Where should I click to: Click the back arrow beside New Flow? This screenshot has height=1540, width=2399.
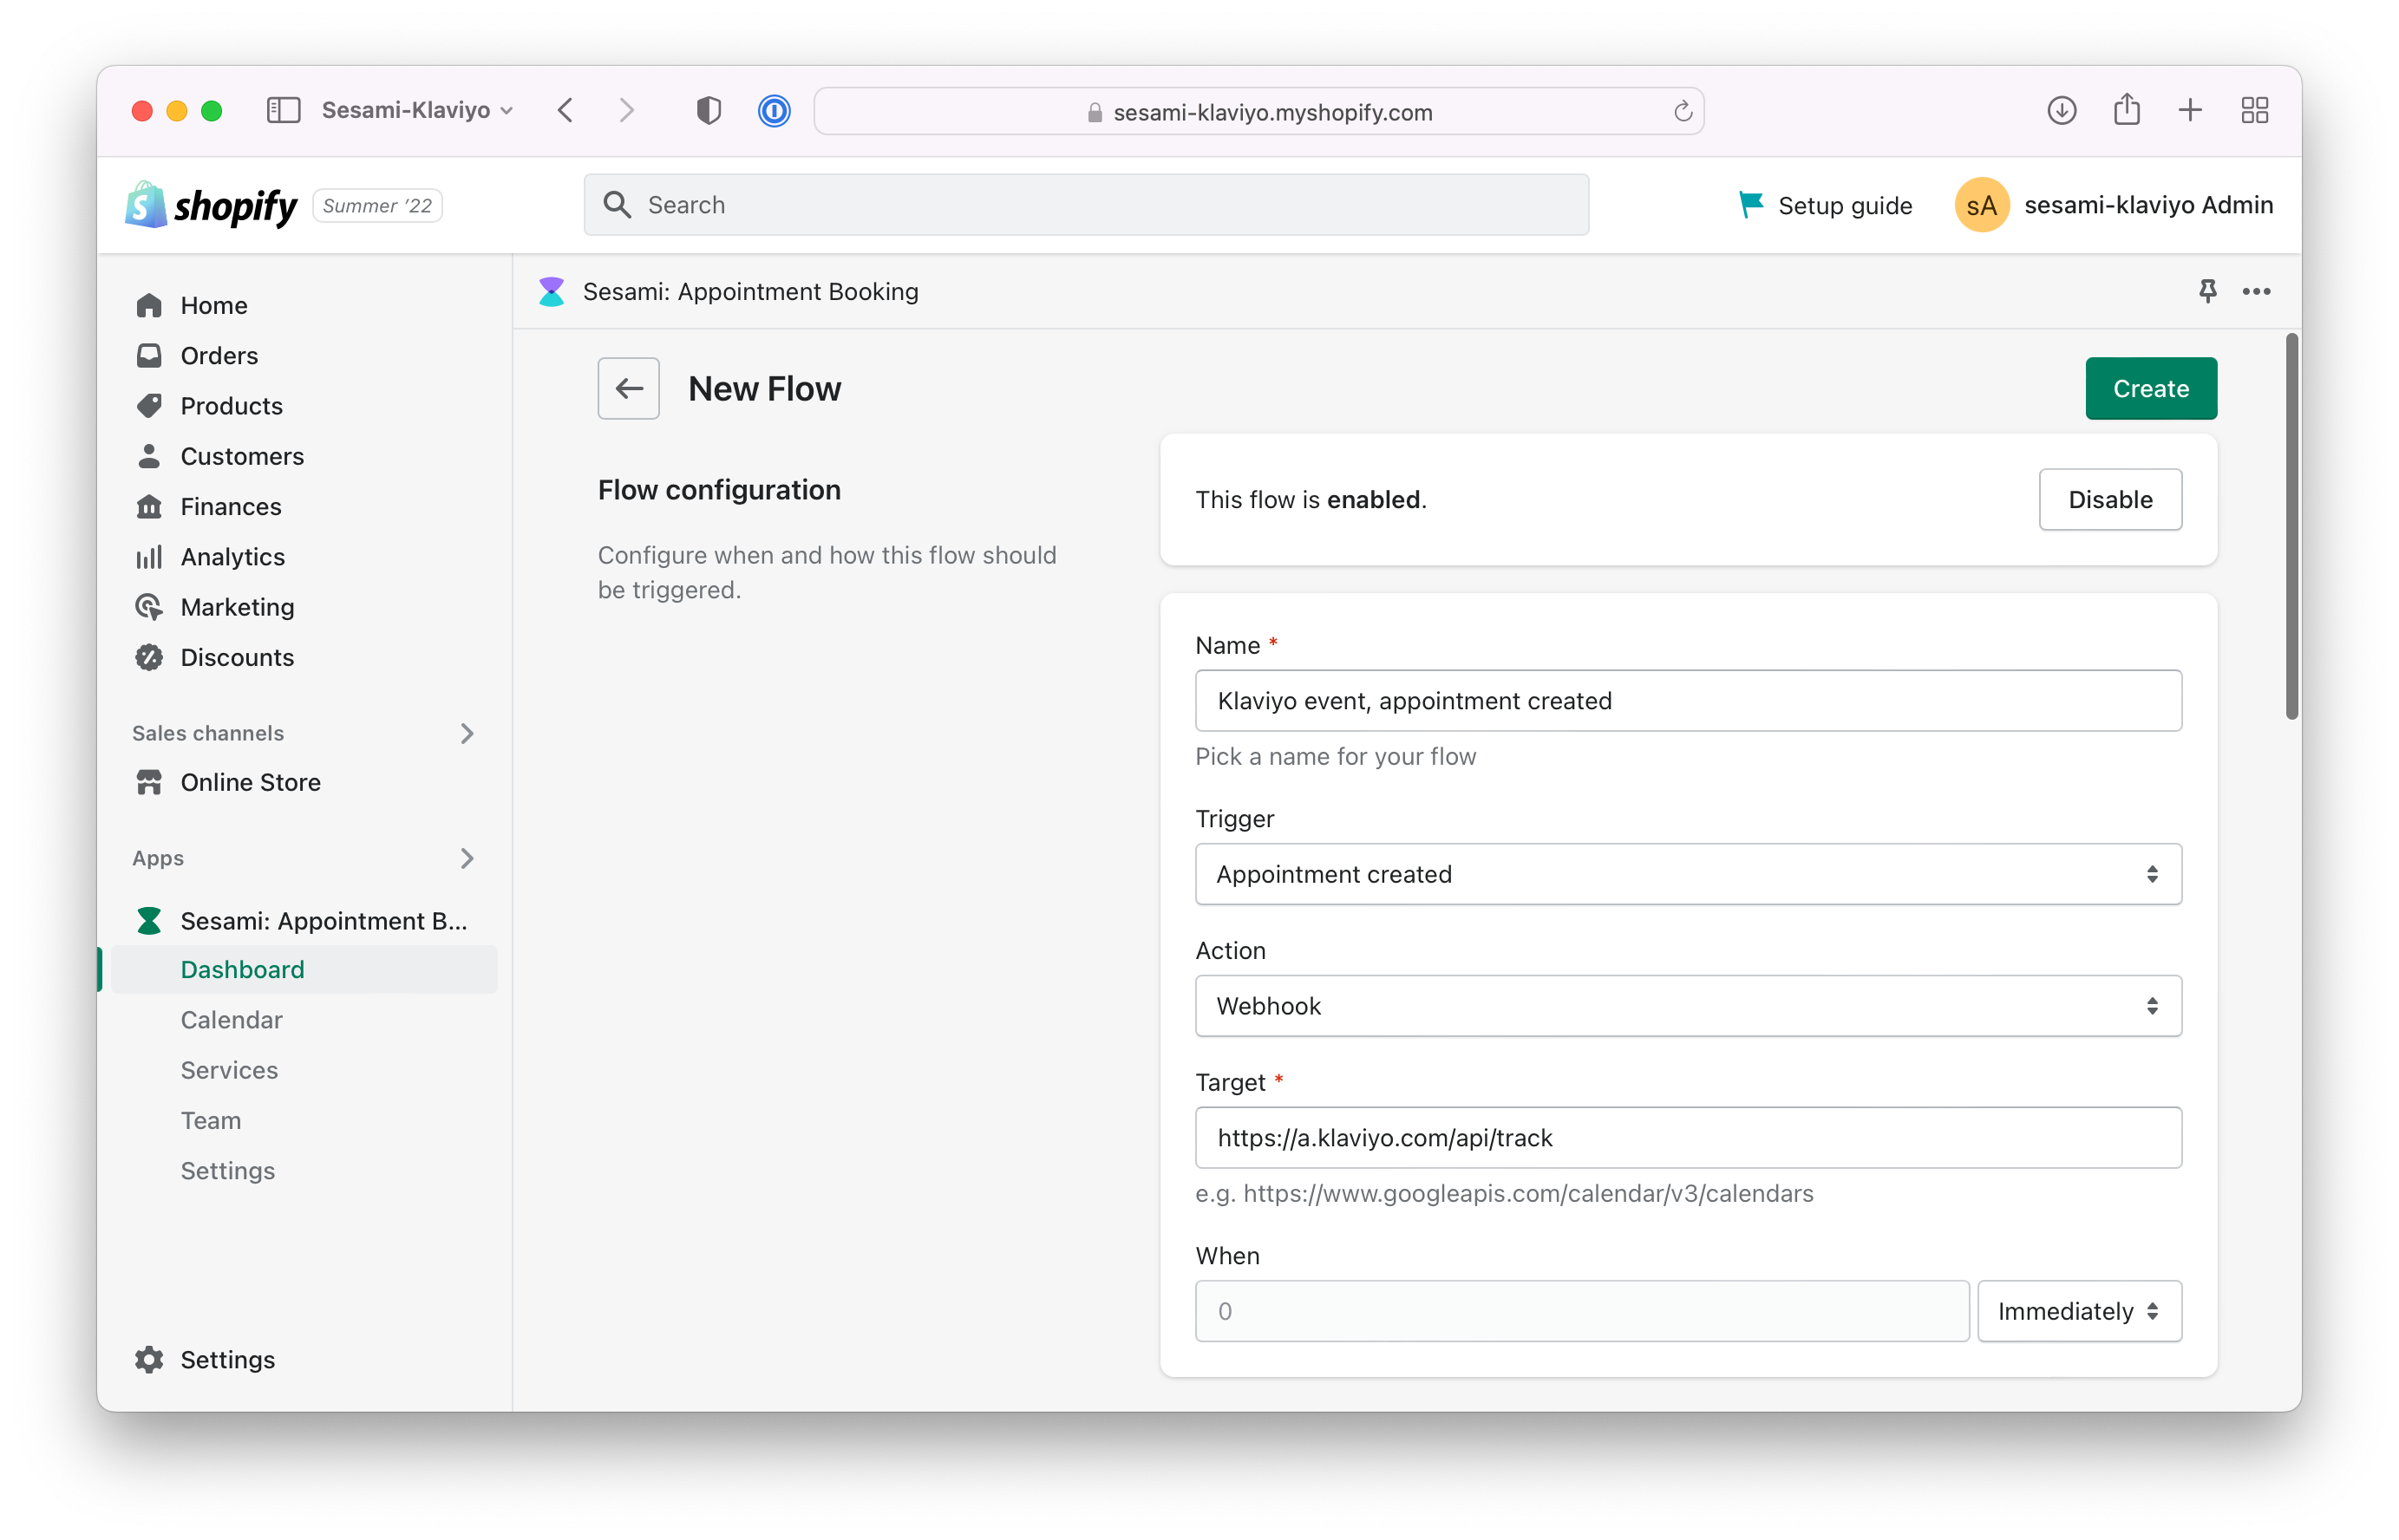(628, 388)
